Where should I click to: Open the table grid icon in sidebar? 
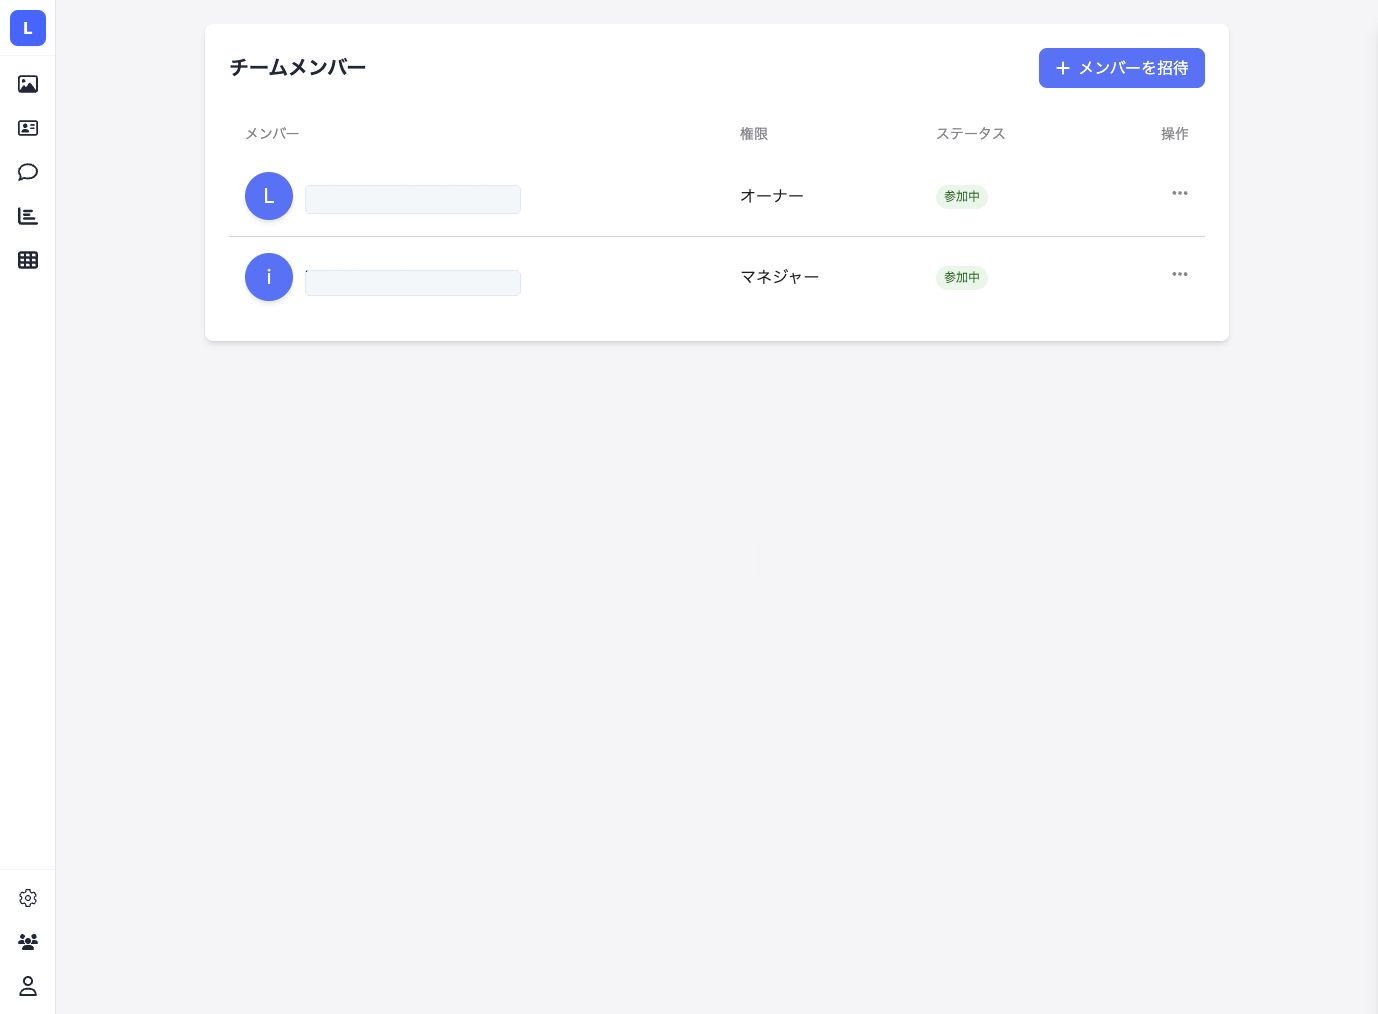coord(28,260)
